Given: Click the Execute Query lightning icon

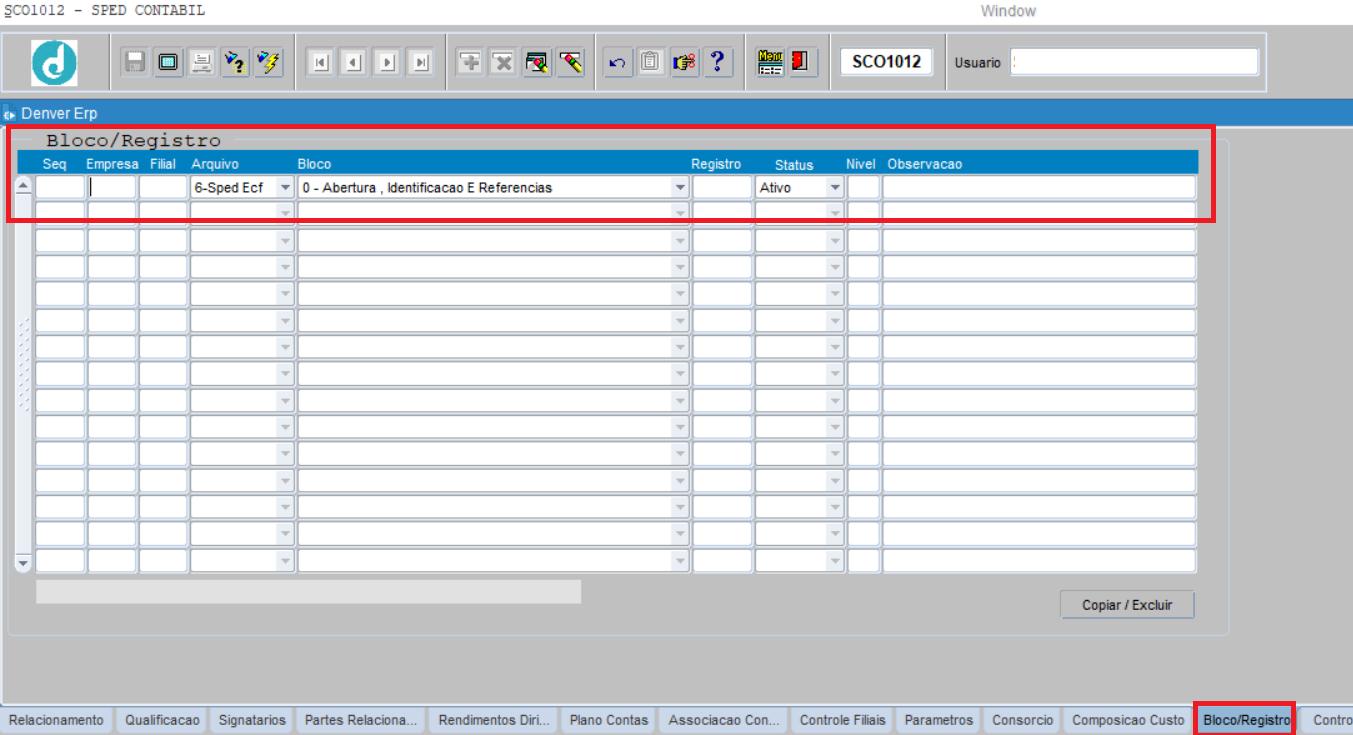Looking at the screenshot, I should [269, 63].
